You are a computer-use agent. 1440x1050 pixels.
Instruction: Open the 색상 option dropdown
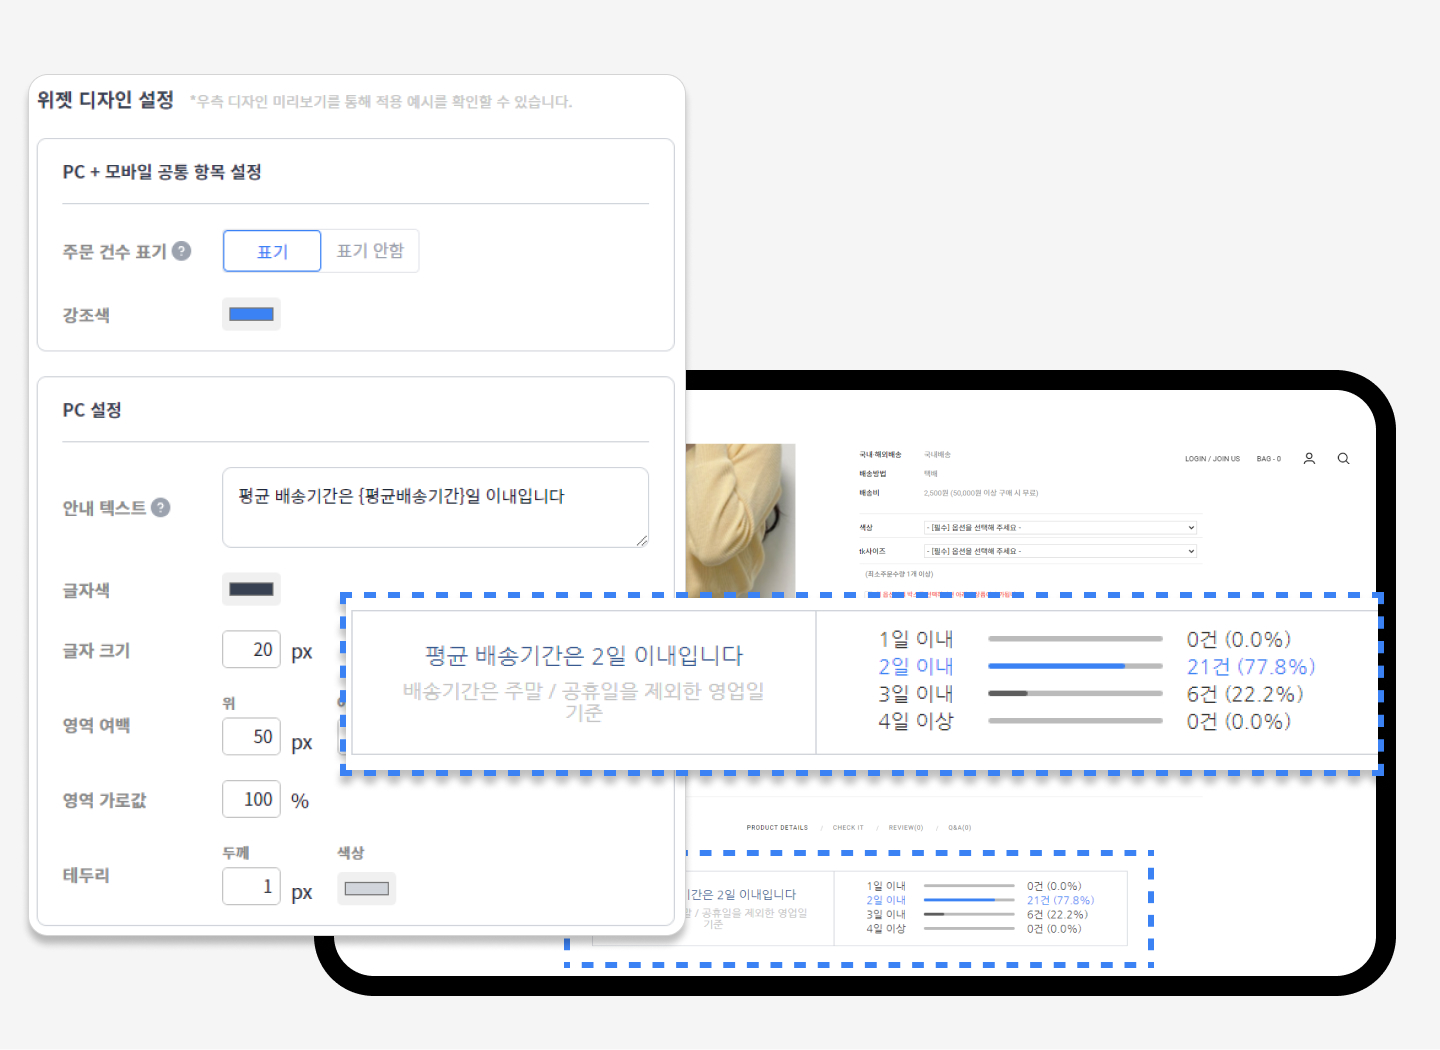point(1059,527)
